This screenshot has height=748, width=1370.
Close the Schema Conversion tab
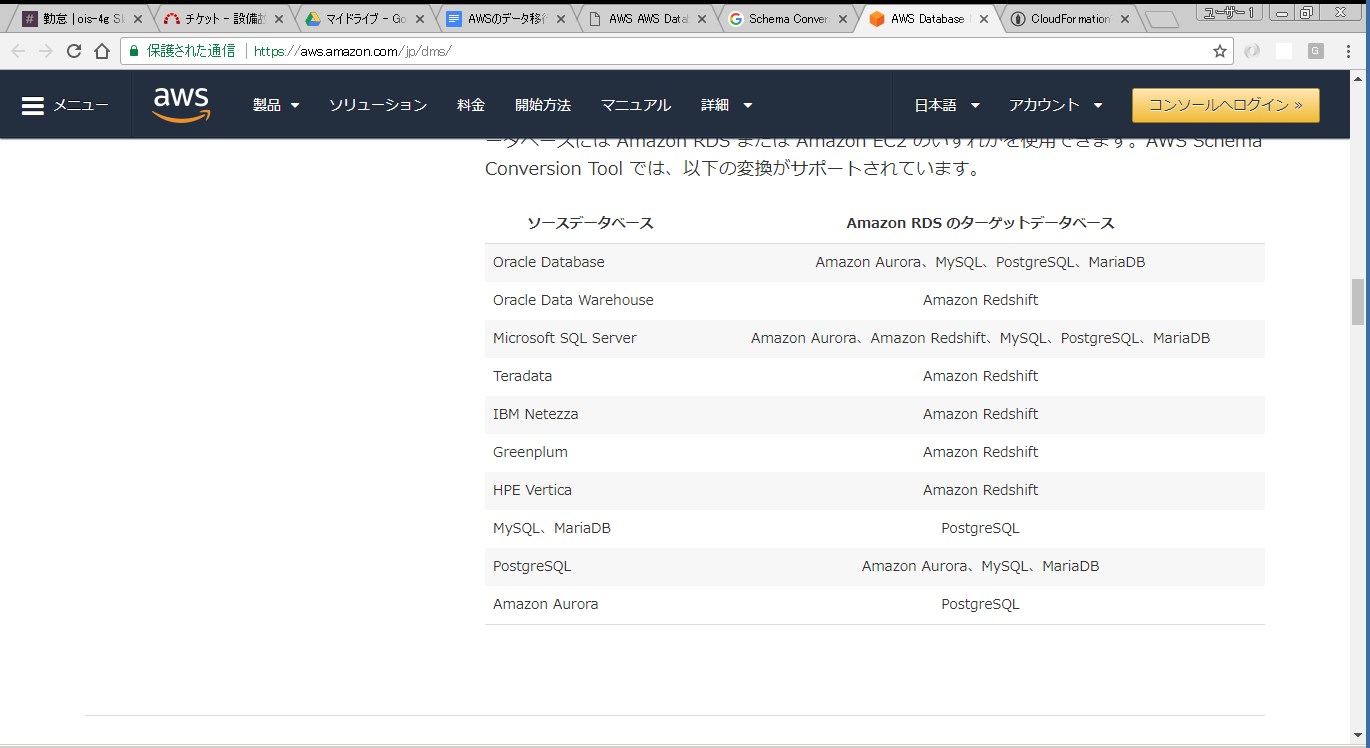(x=843, y=19)
